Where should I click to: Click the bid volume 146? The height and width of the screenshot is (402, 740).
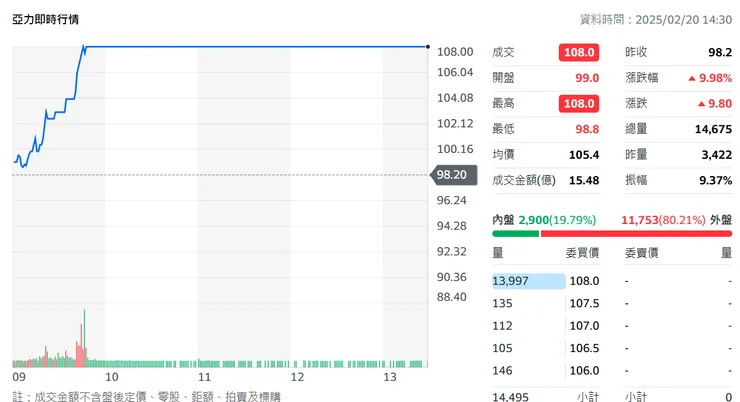pyautogui.click(x=502, y=370)
